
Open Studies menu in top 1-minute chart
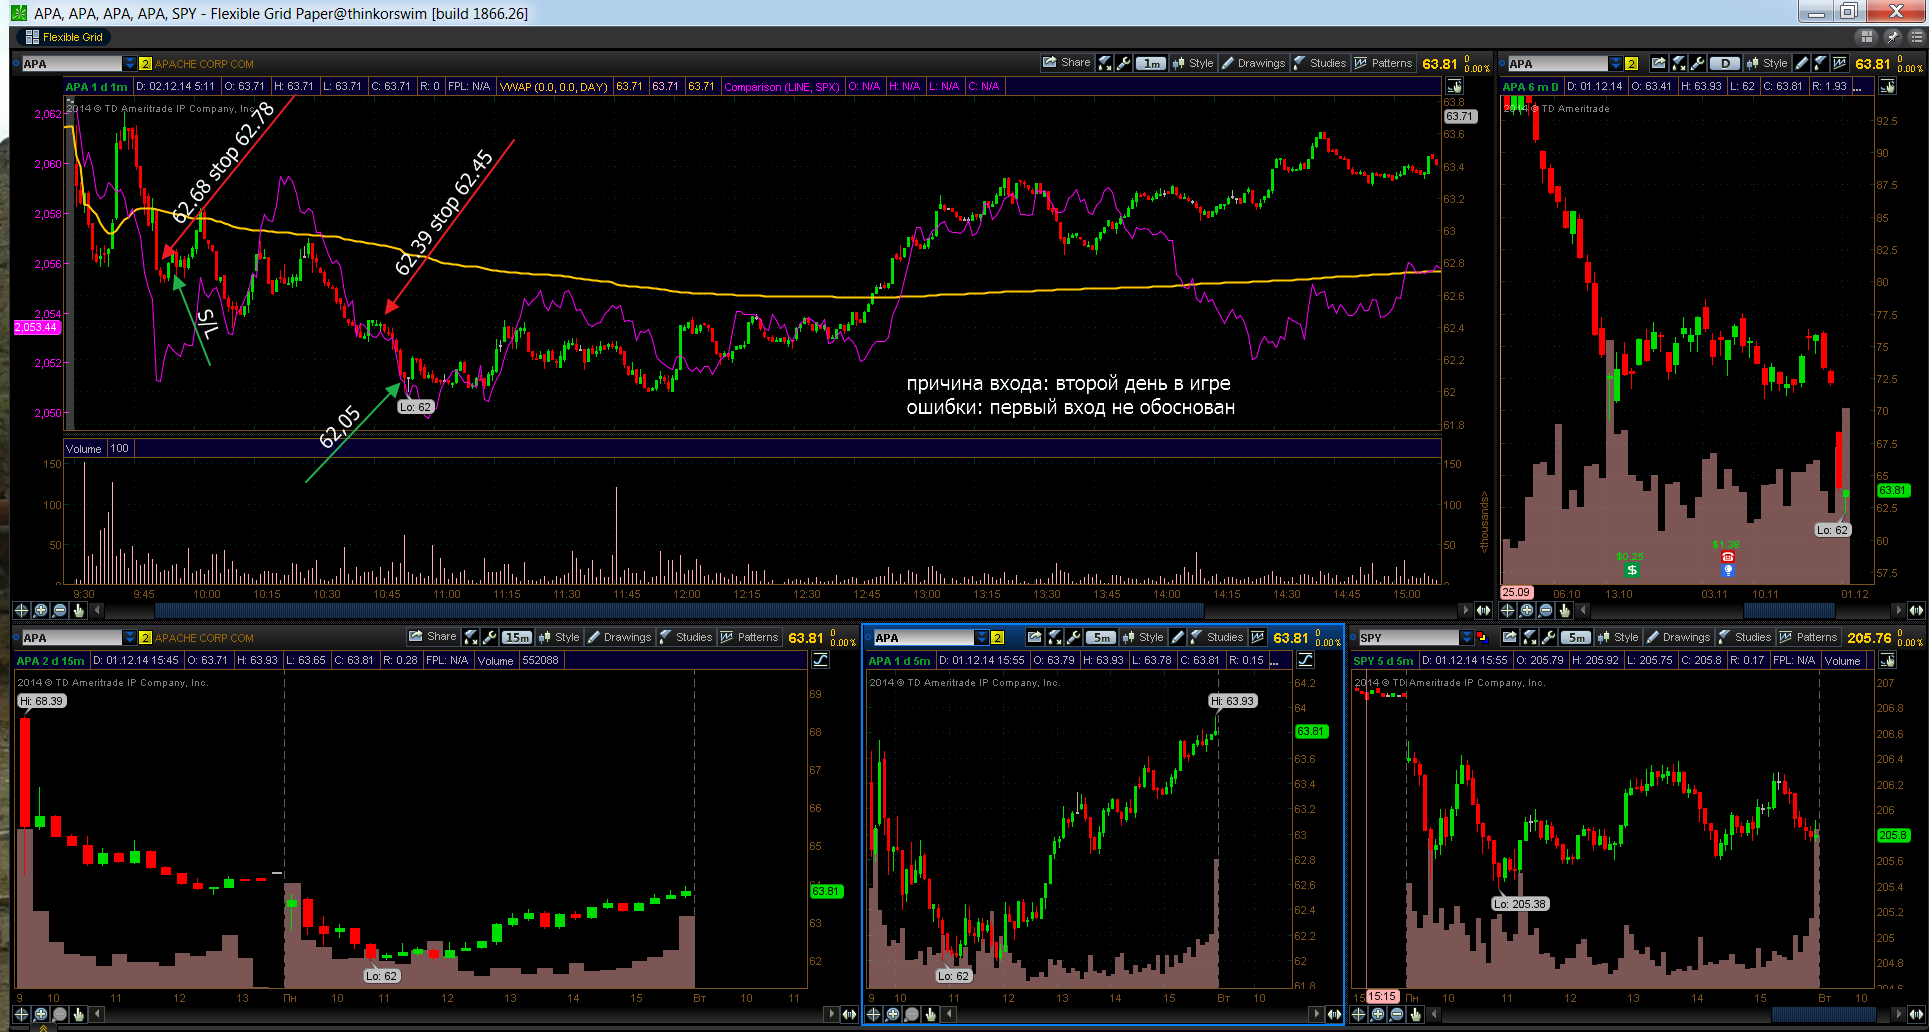(1319, 63)
